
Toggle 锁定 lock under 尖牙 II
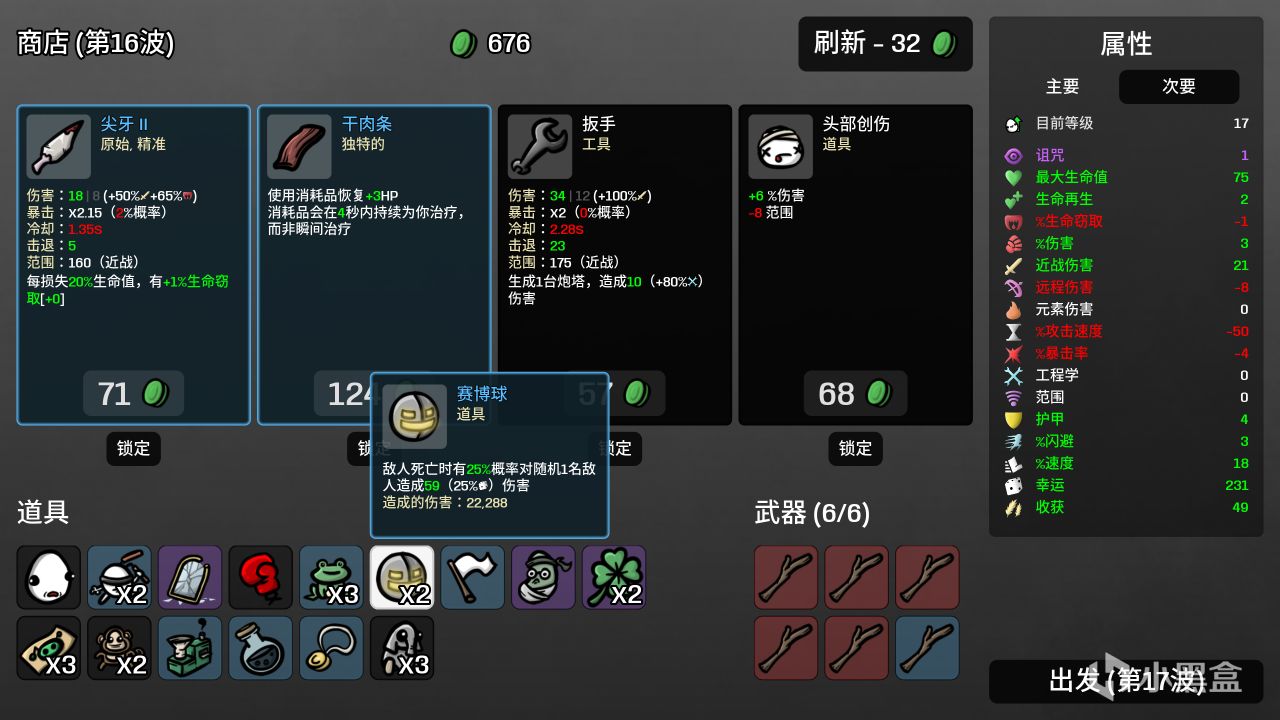point(133,448)
